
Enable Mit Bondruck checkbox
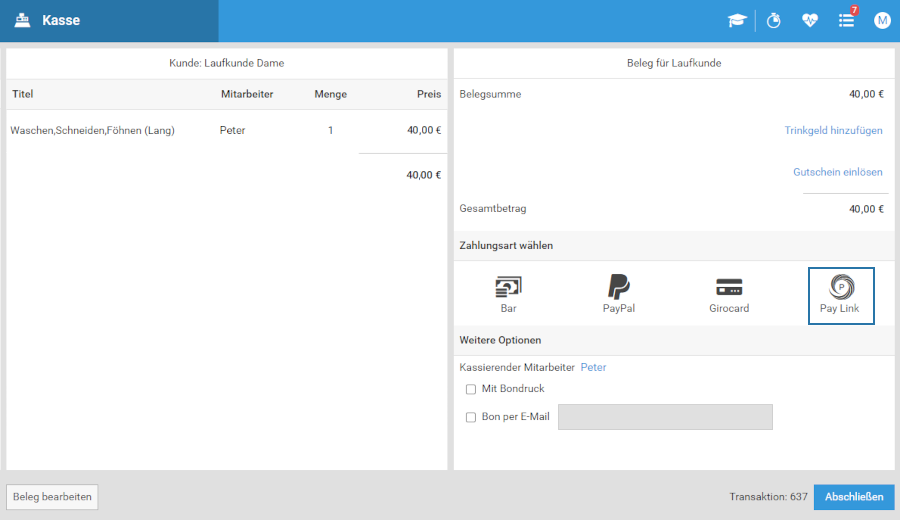[471, 389]
